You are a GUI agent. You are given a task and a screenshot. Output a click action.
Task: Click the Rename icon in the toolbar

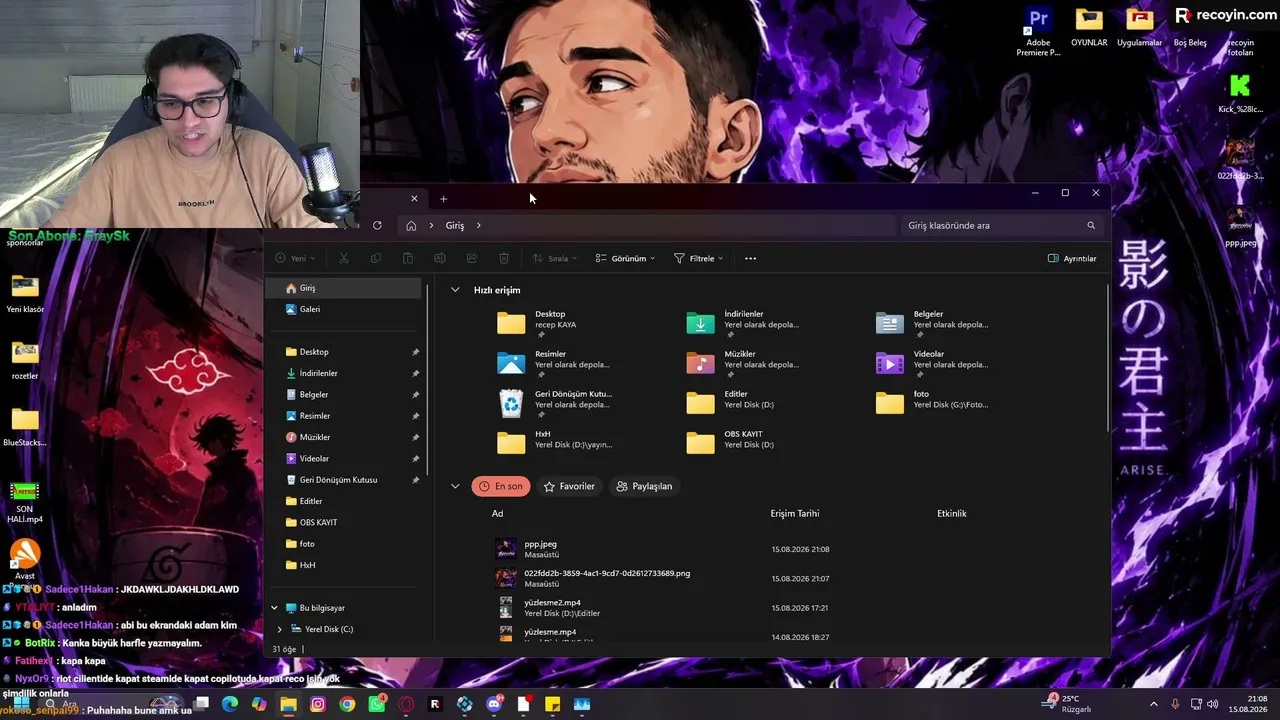[x=439, y=258]
